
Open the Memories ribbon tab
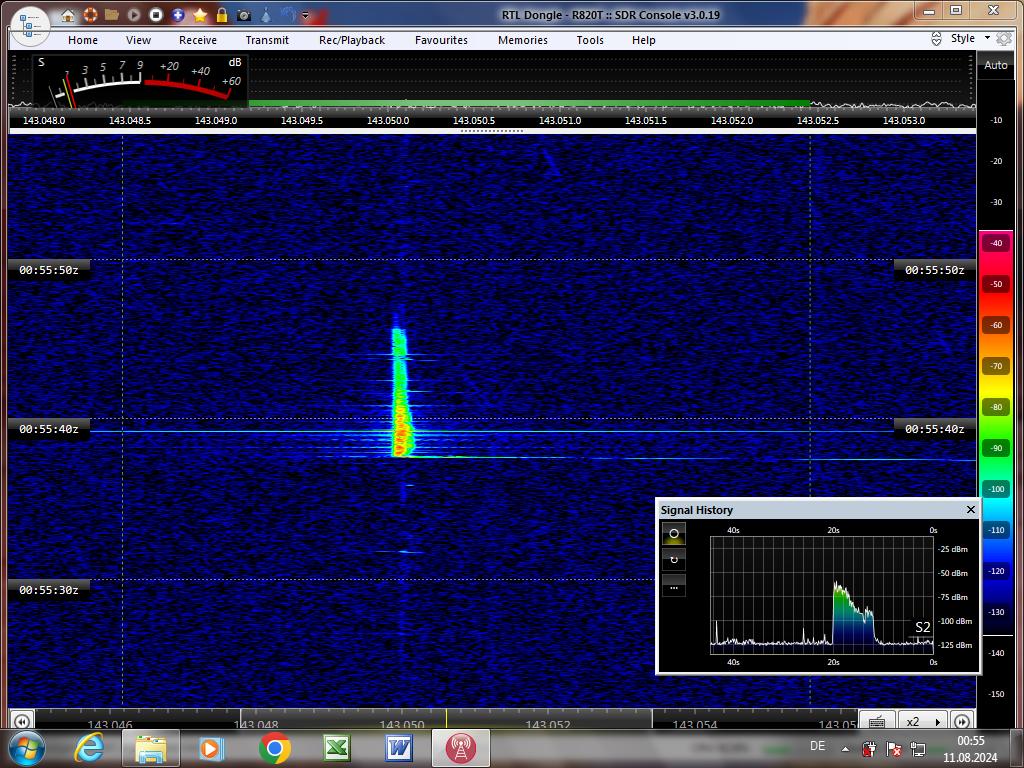point(523,40)
